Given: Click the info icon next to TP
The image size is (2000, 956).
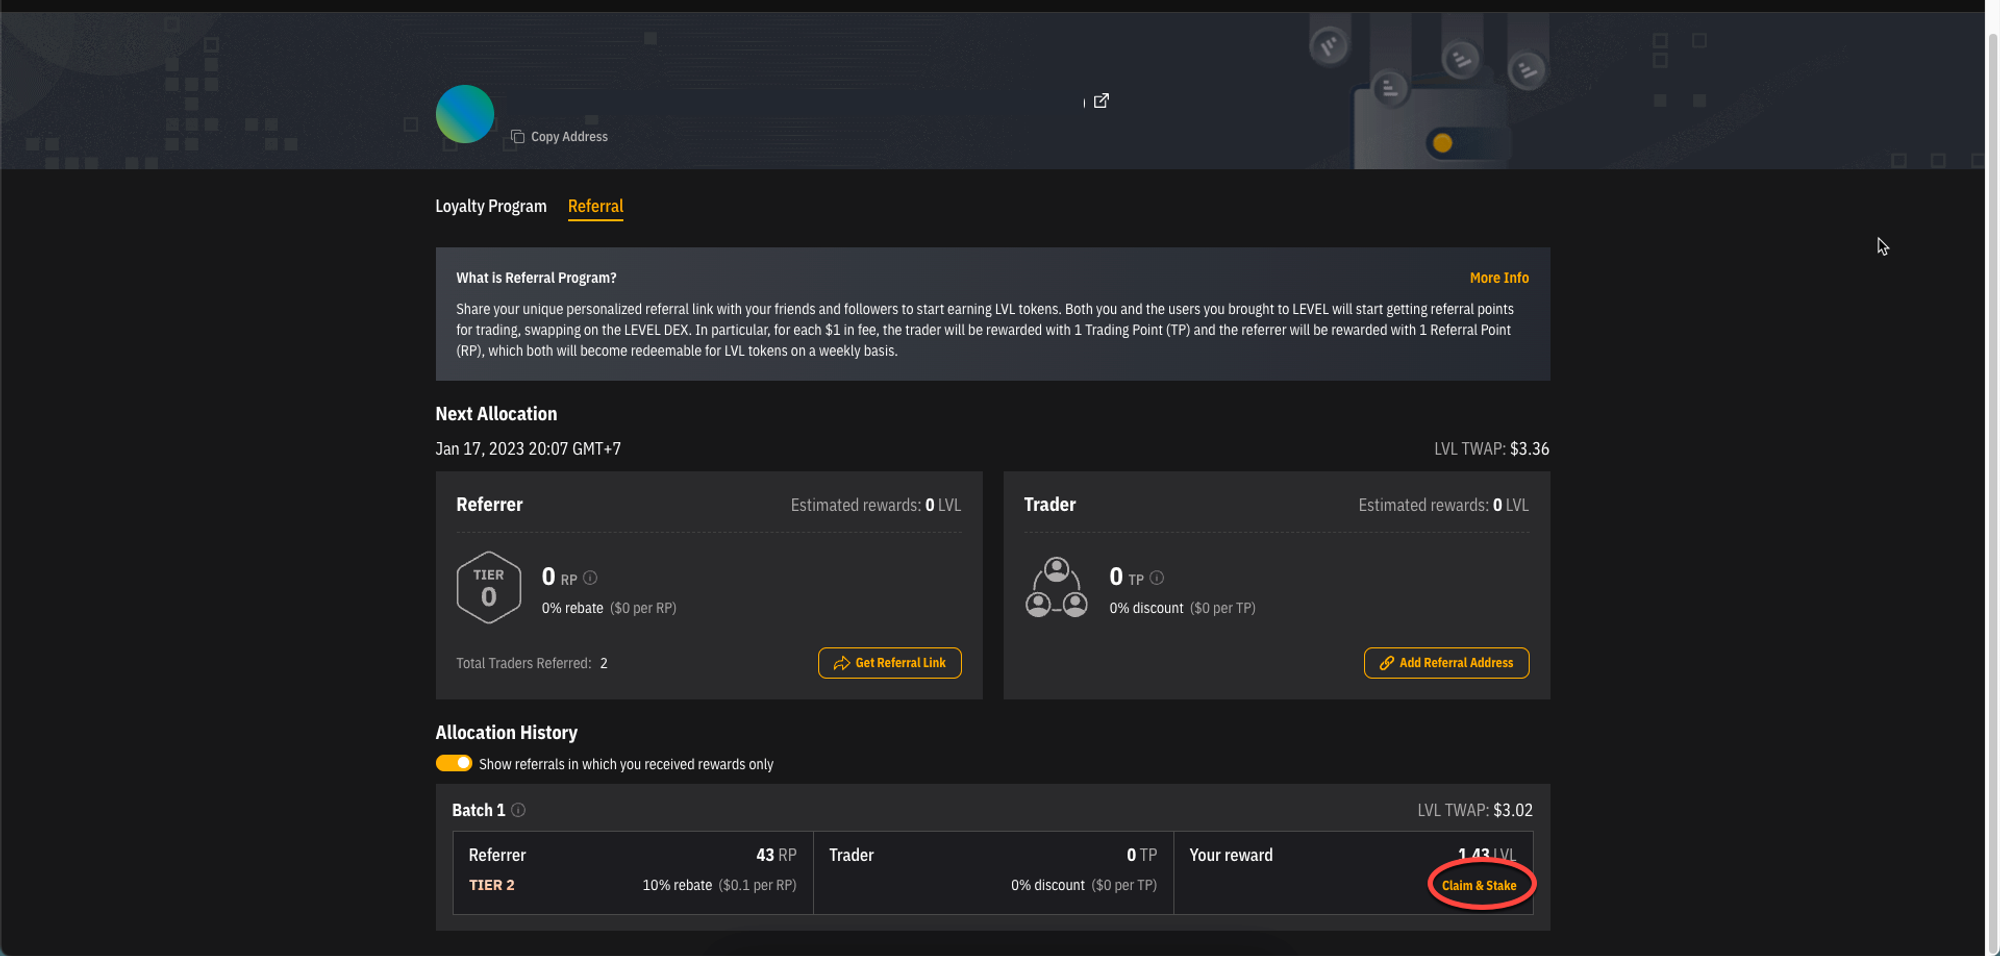Looking at the screenshot, I should (1157, 578).
